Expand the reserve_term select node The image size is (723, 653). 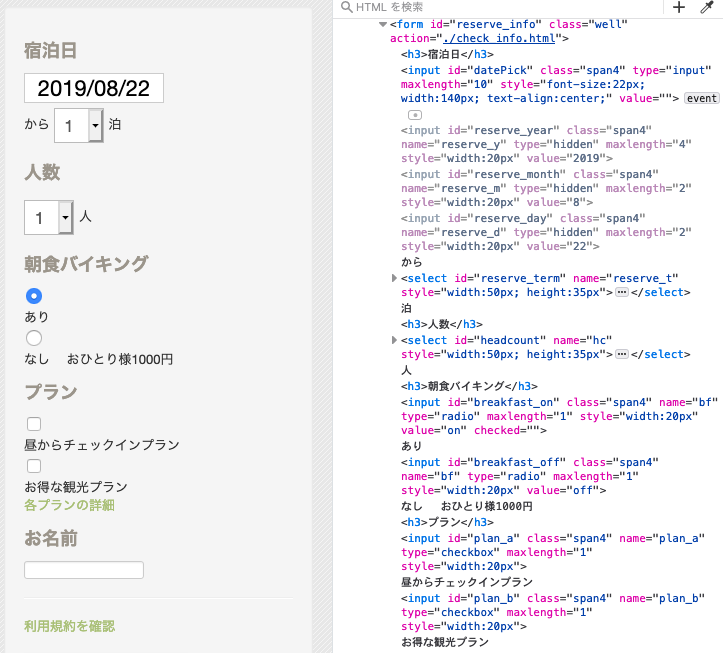pyautogui.click(x=394, y=278)
